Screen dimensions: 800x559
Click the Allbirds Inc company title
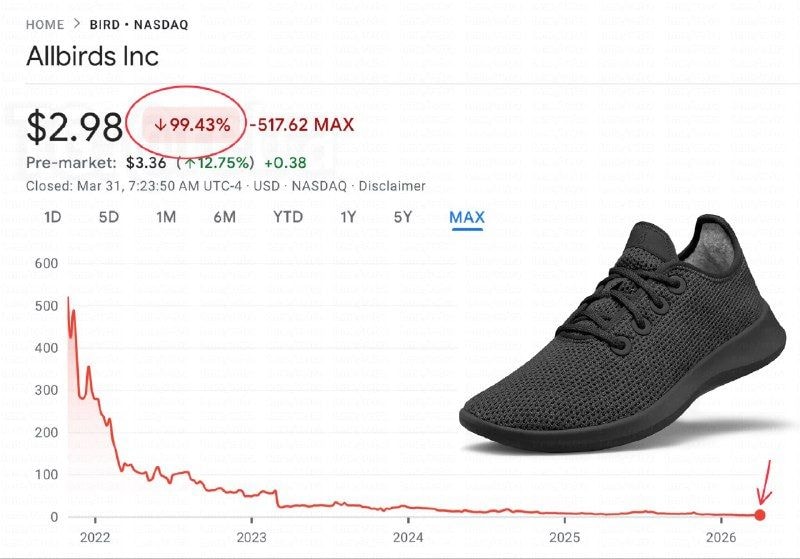(92, 56)
